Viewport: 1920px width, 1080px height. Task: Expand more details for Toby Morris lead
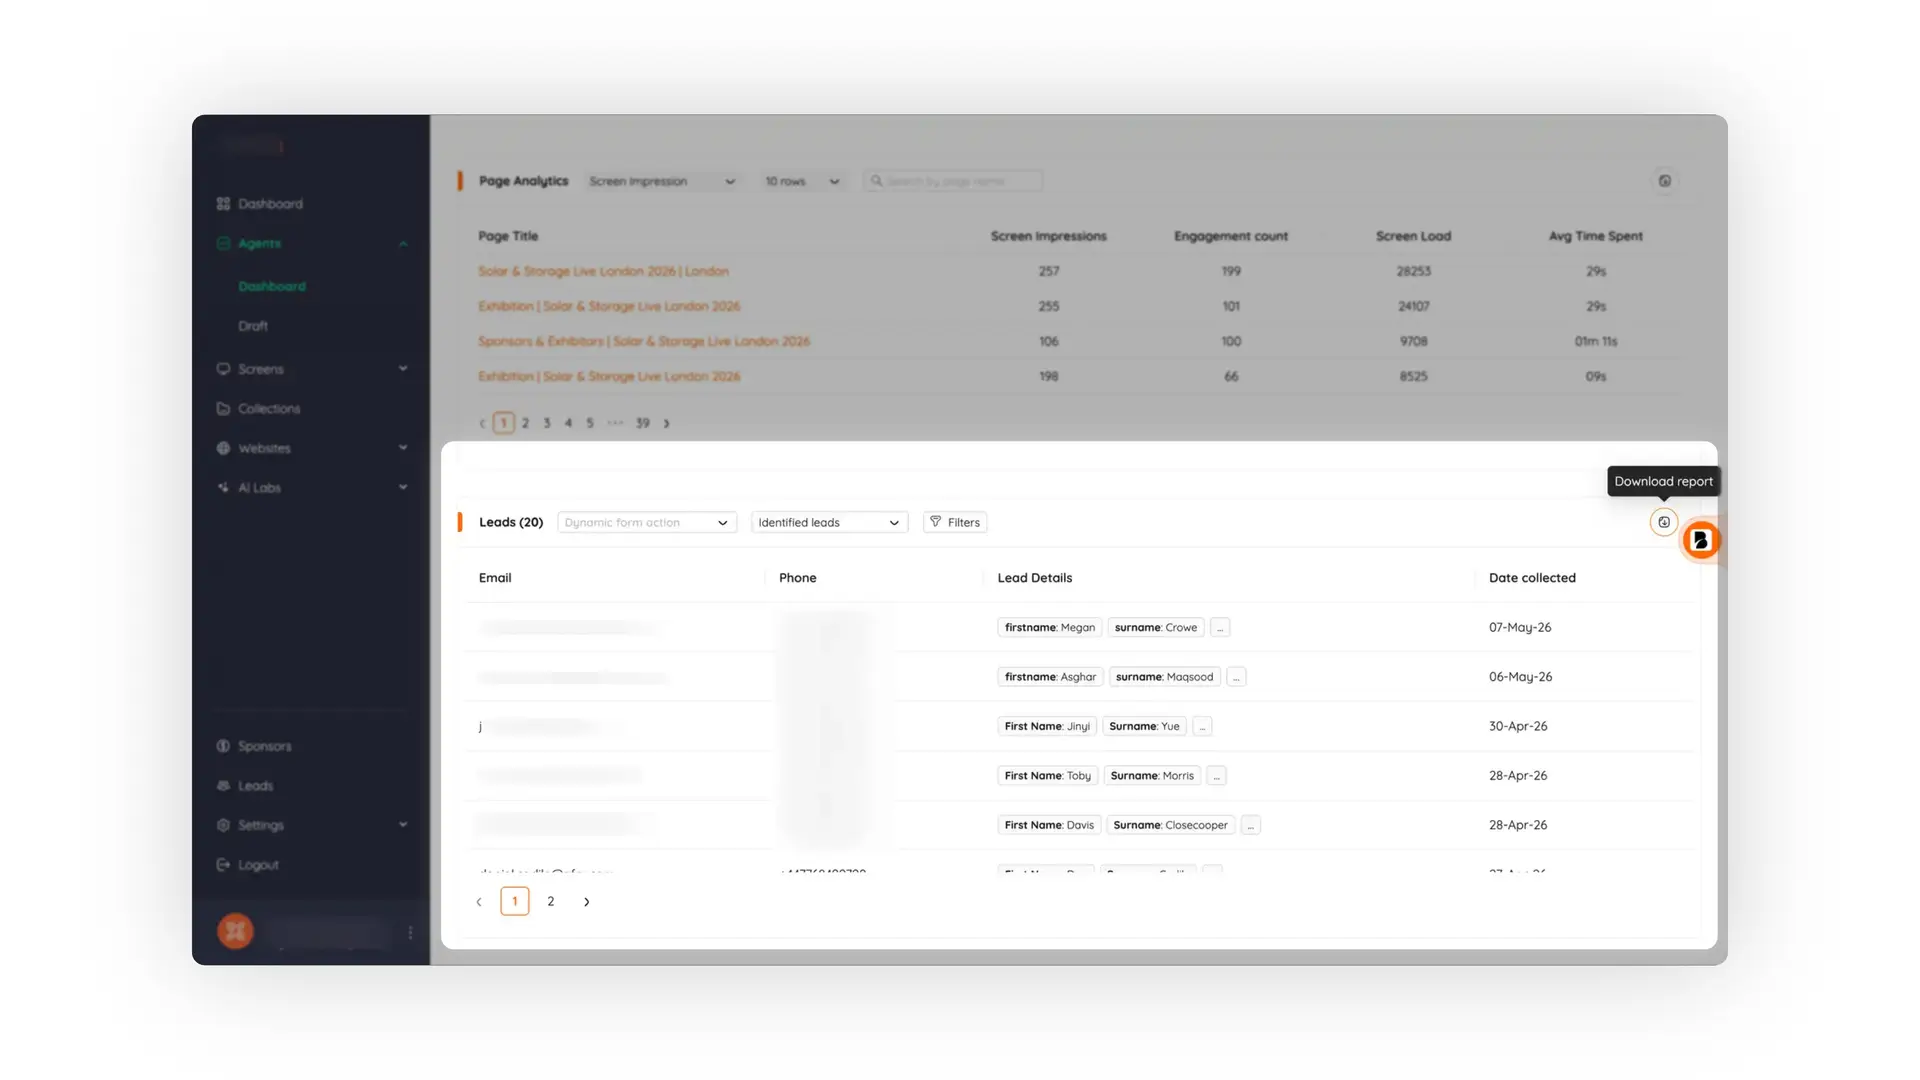(x=1216, y=776)
